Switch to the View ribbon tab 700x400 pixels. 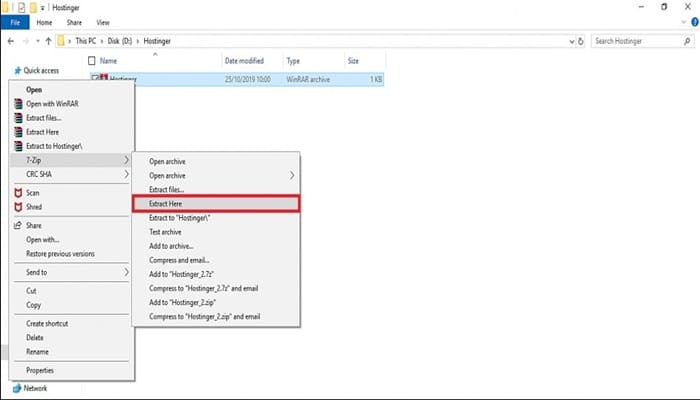103,22
